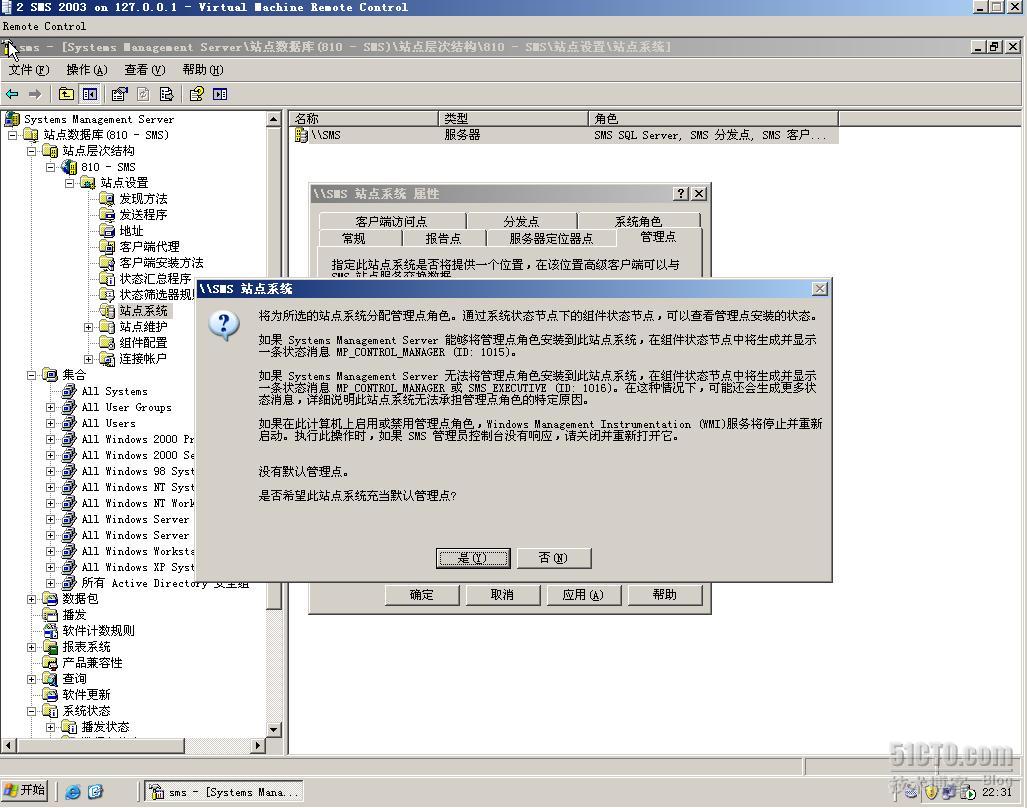Viewport: 1027px width, 808px height.
Task: Switch to the 服务器定位器点 tab
Action: point(551,238)
